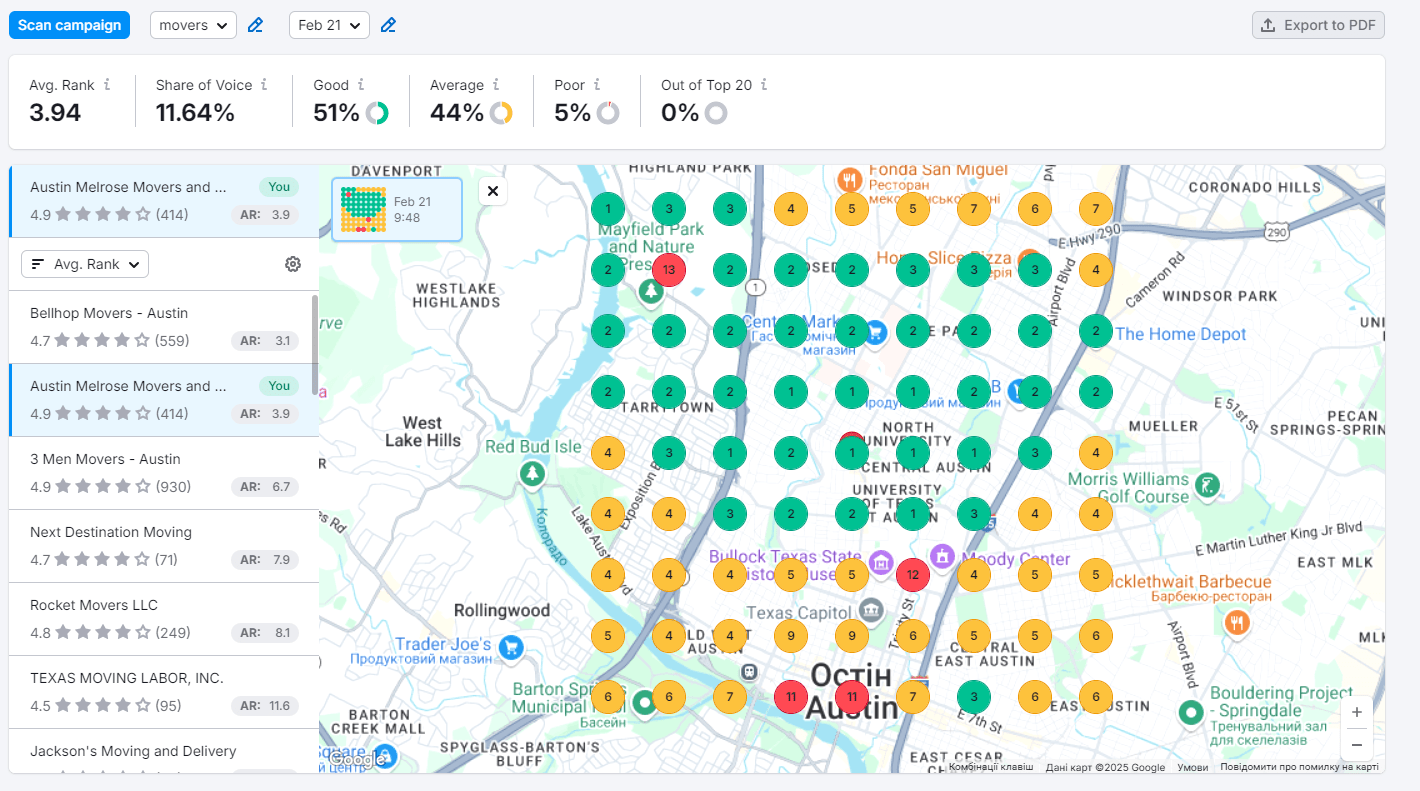This screenshot has width=1420, height=791.
Task: Click the red rank 12 map pin
Action: 913,574
